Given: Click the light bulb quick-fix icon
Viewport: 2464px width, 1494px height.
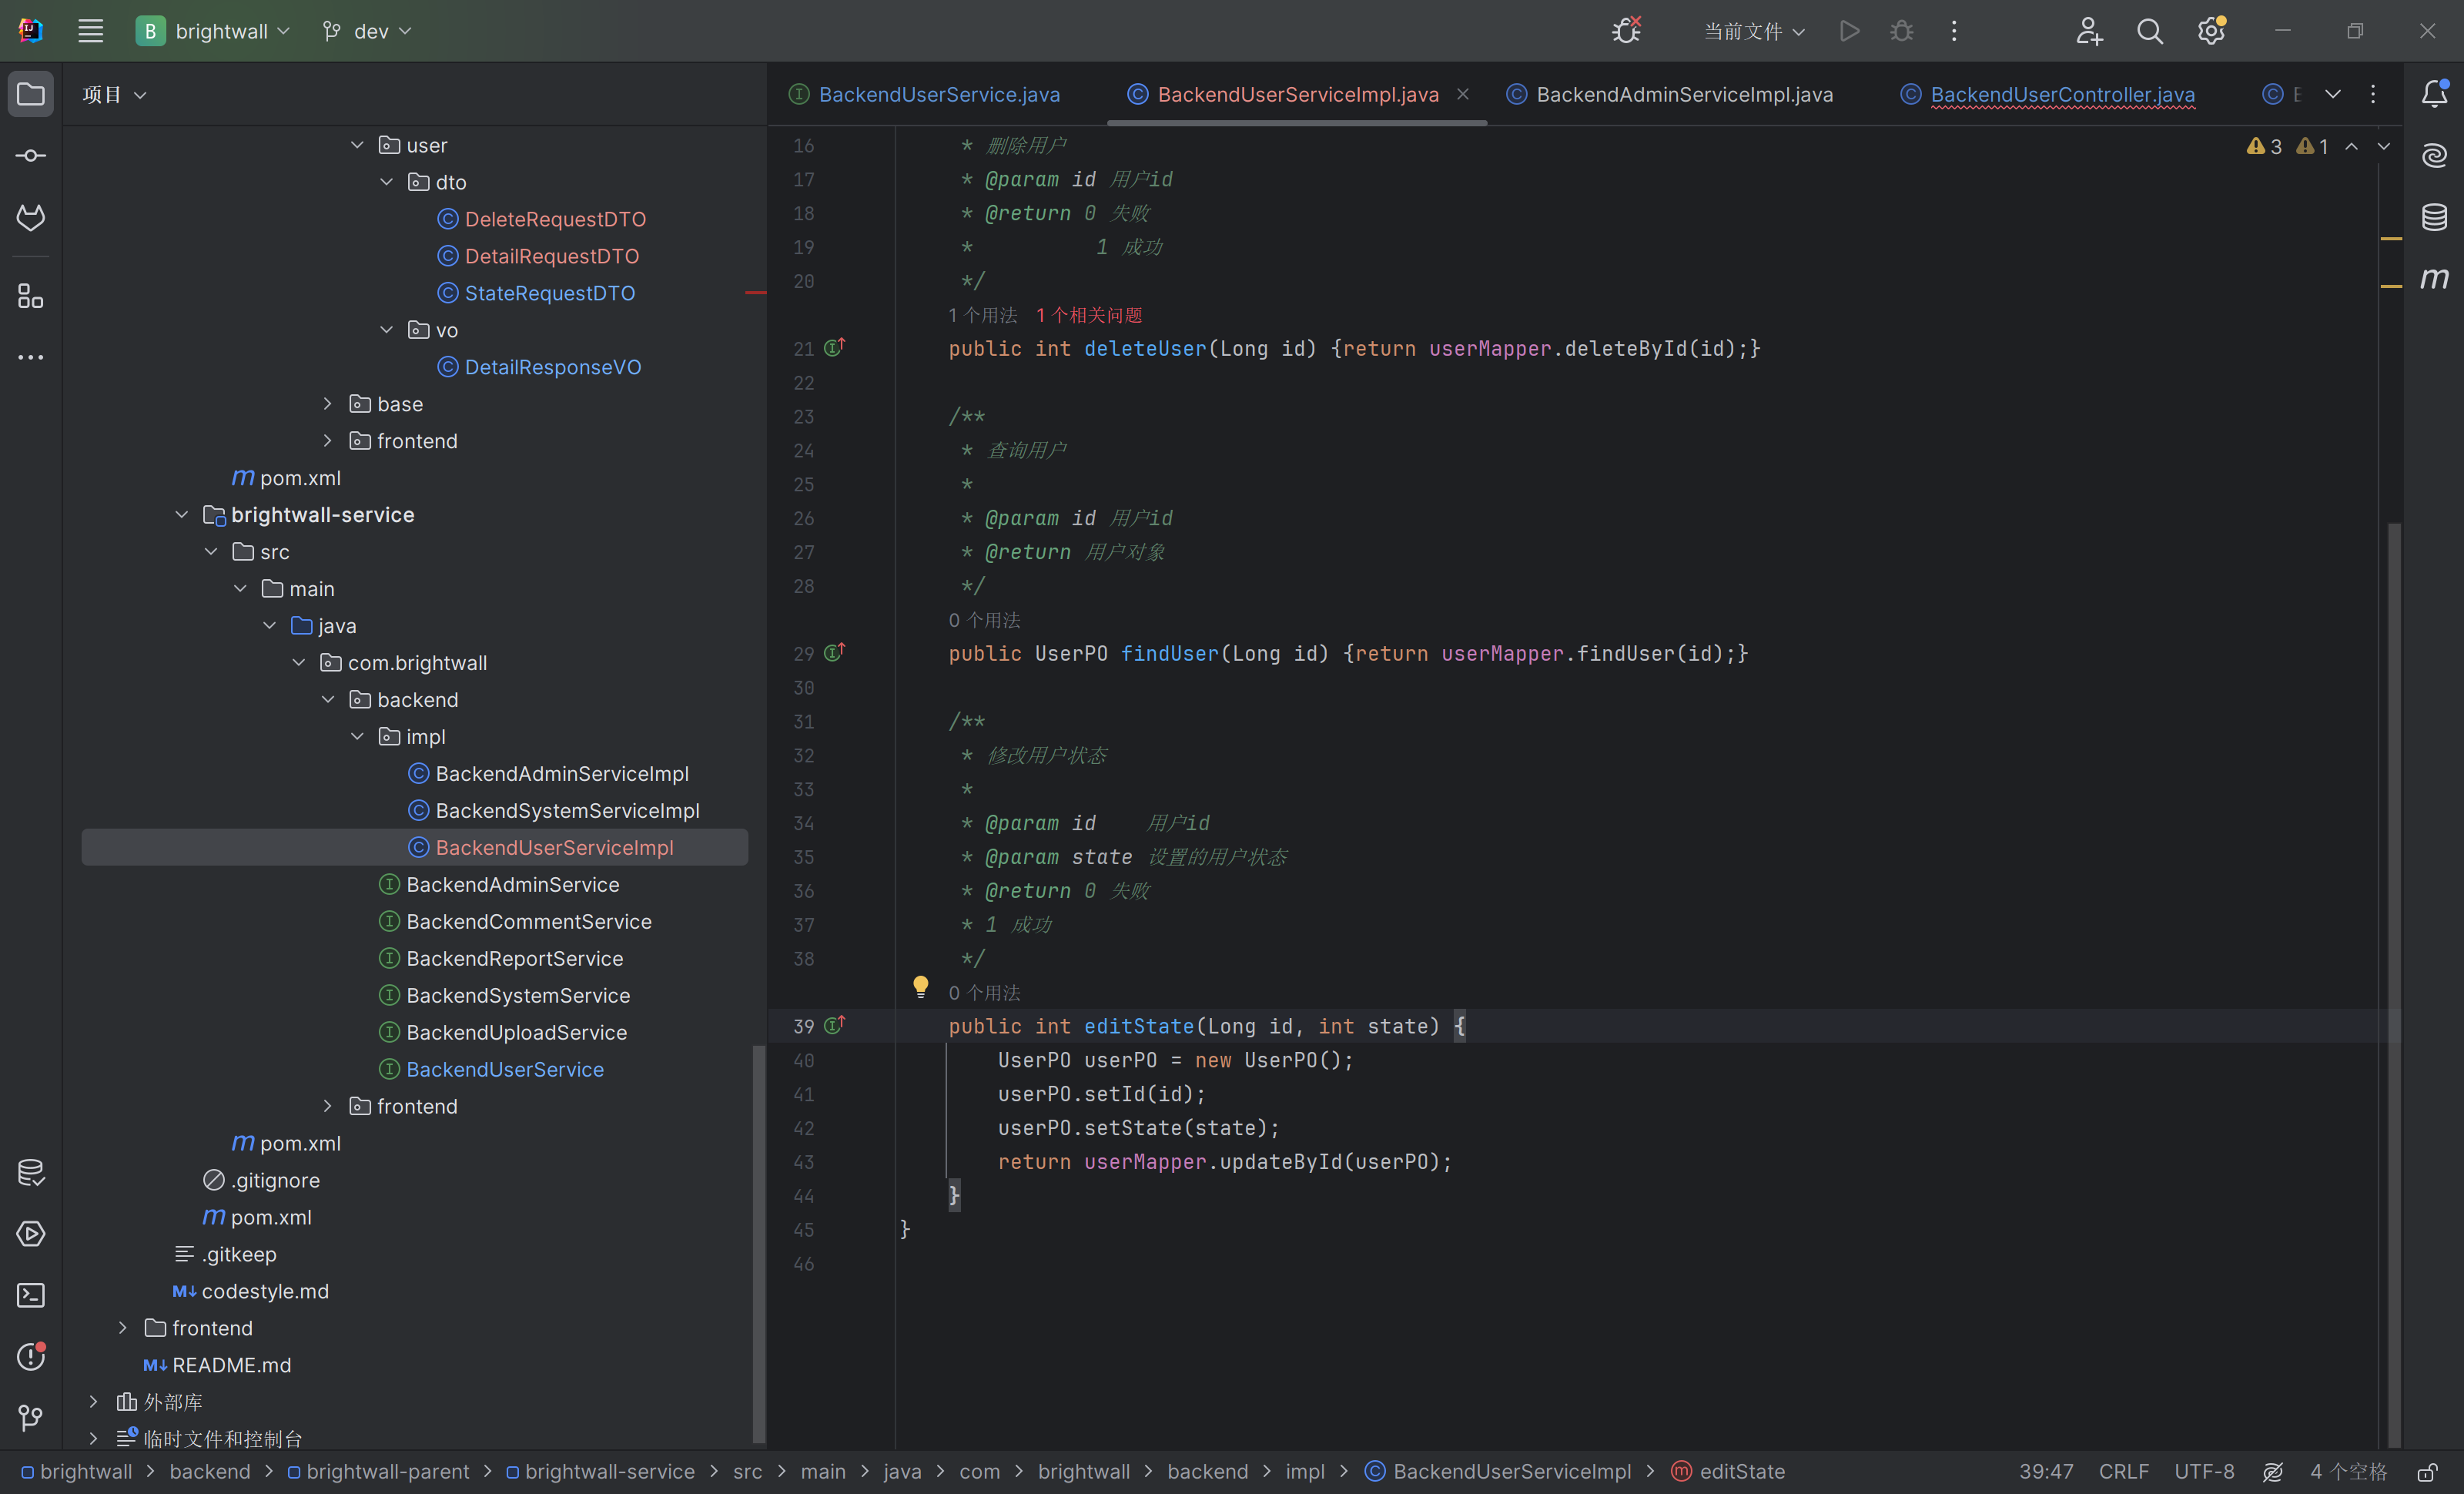Looking at the screenshot, I should [920, 986].
